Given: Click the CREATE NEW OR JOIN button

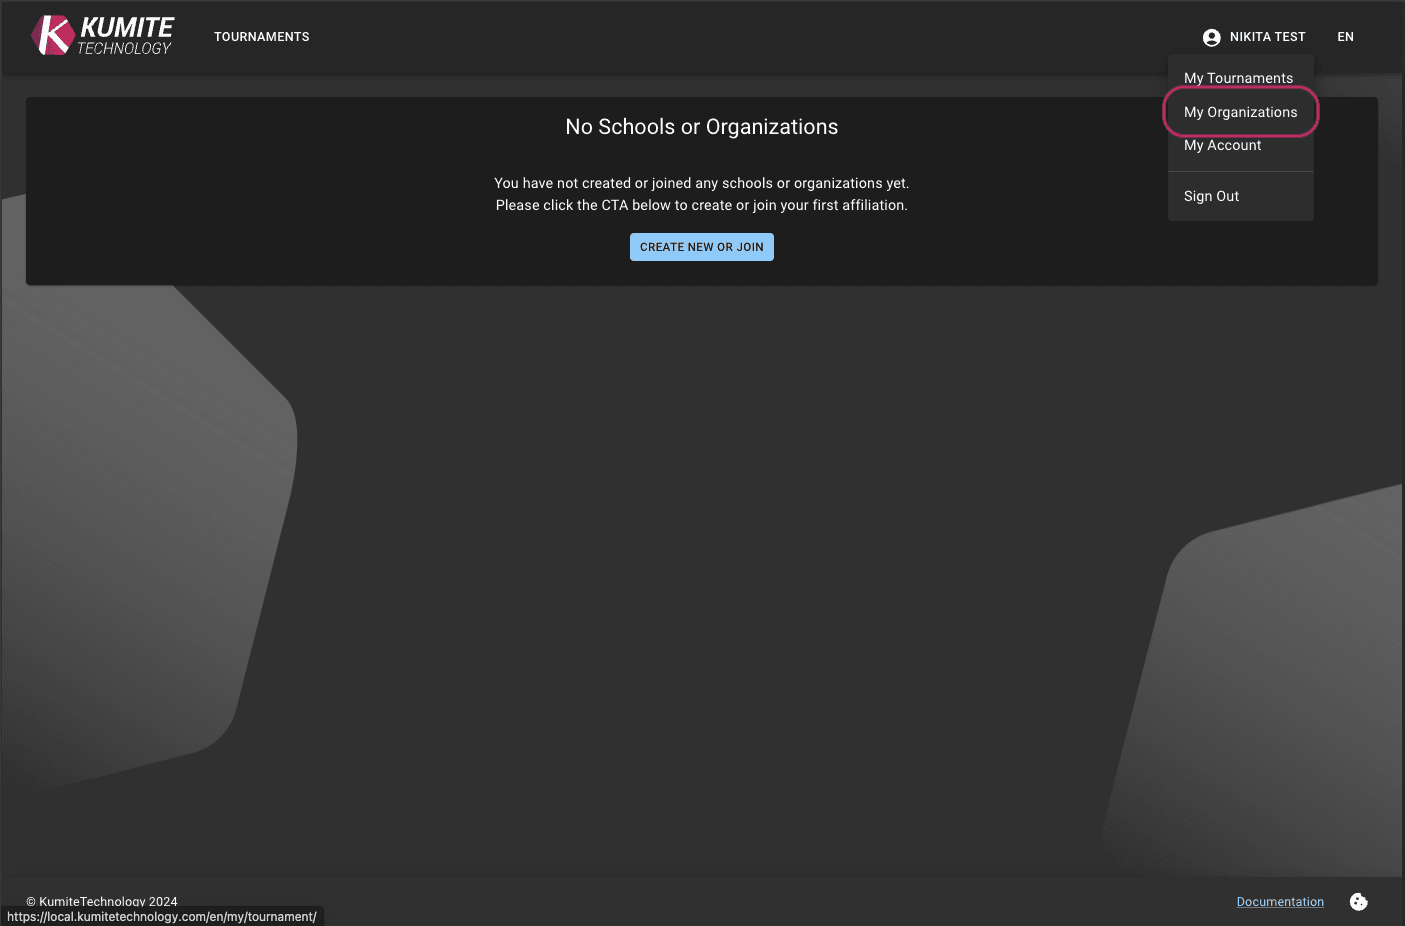Looking at the screenshot, I should click(701, 246).
